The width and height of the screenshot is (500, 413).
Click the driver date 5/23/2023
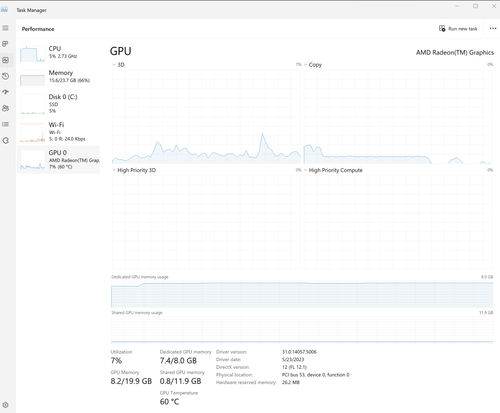[293, 360]
